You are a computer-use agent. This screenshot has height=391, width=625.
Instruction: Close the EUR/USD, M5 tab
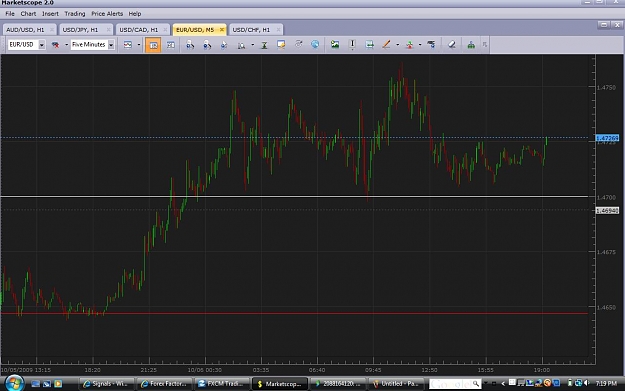click(x=222, y=30)
